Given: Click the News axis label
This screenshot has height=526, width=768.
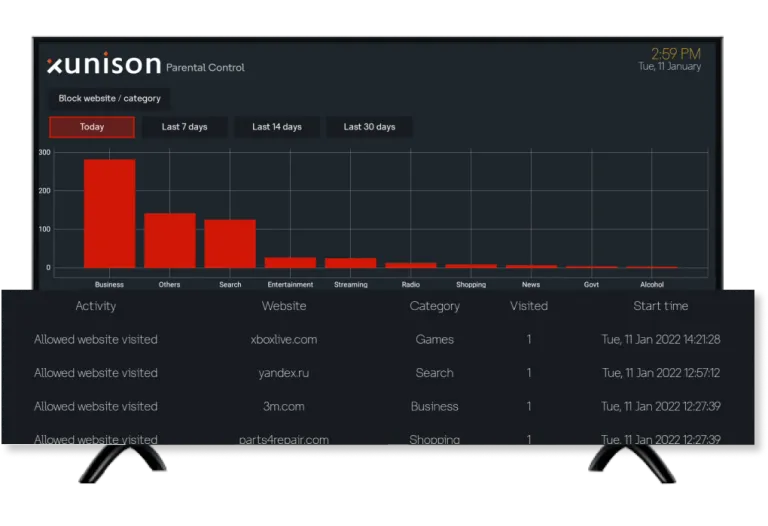Looking at the screenshot, I should pos(531,285).
